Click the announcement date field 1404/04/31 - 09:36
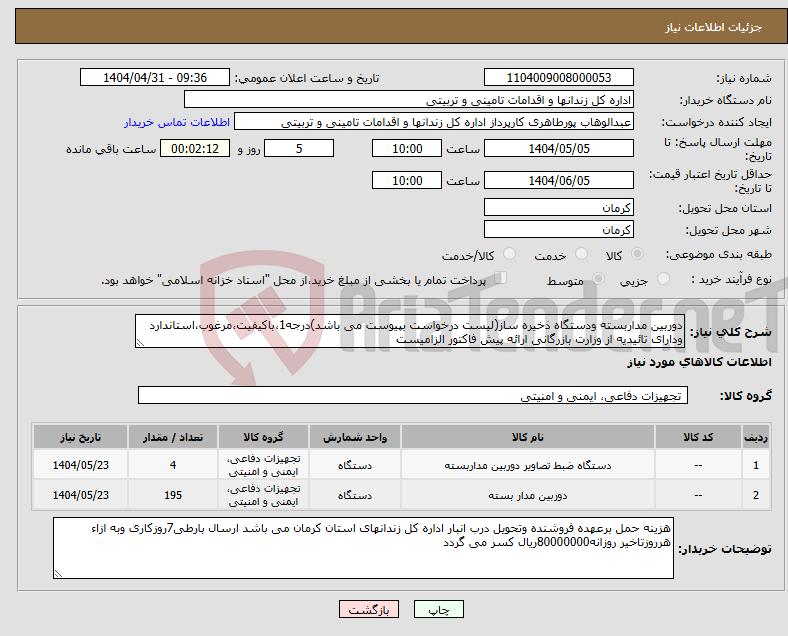Image resolution: width=788 pixels, height=636 pixels. click(155, 77)
